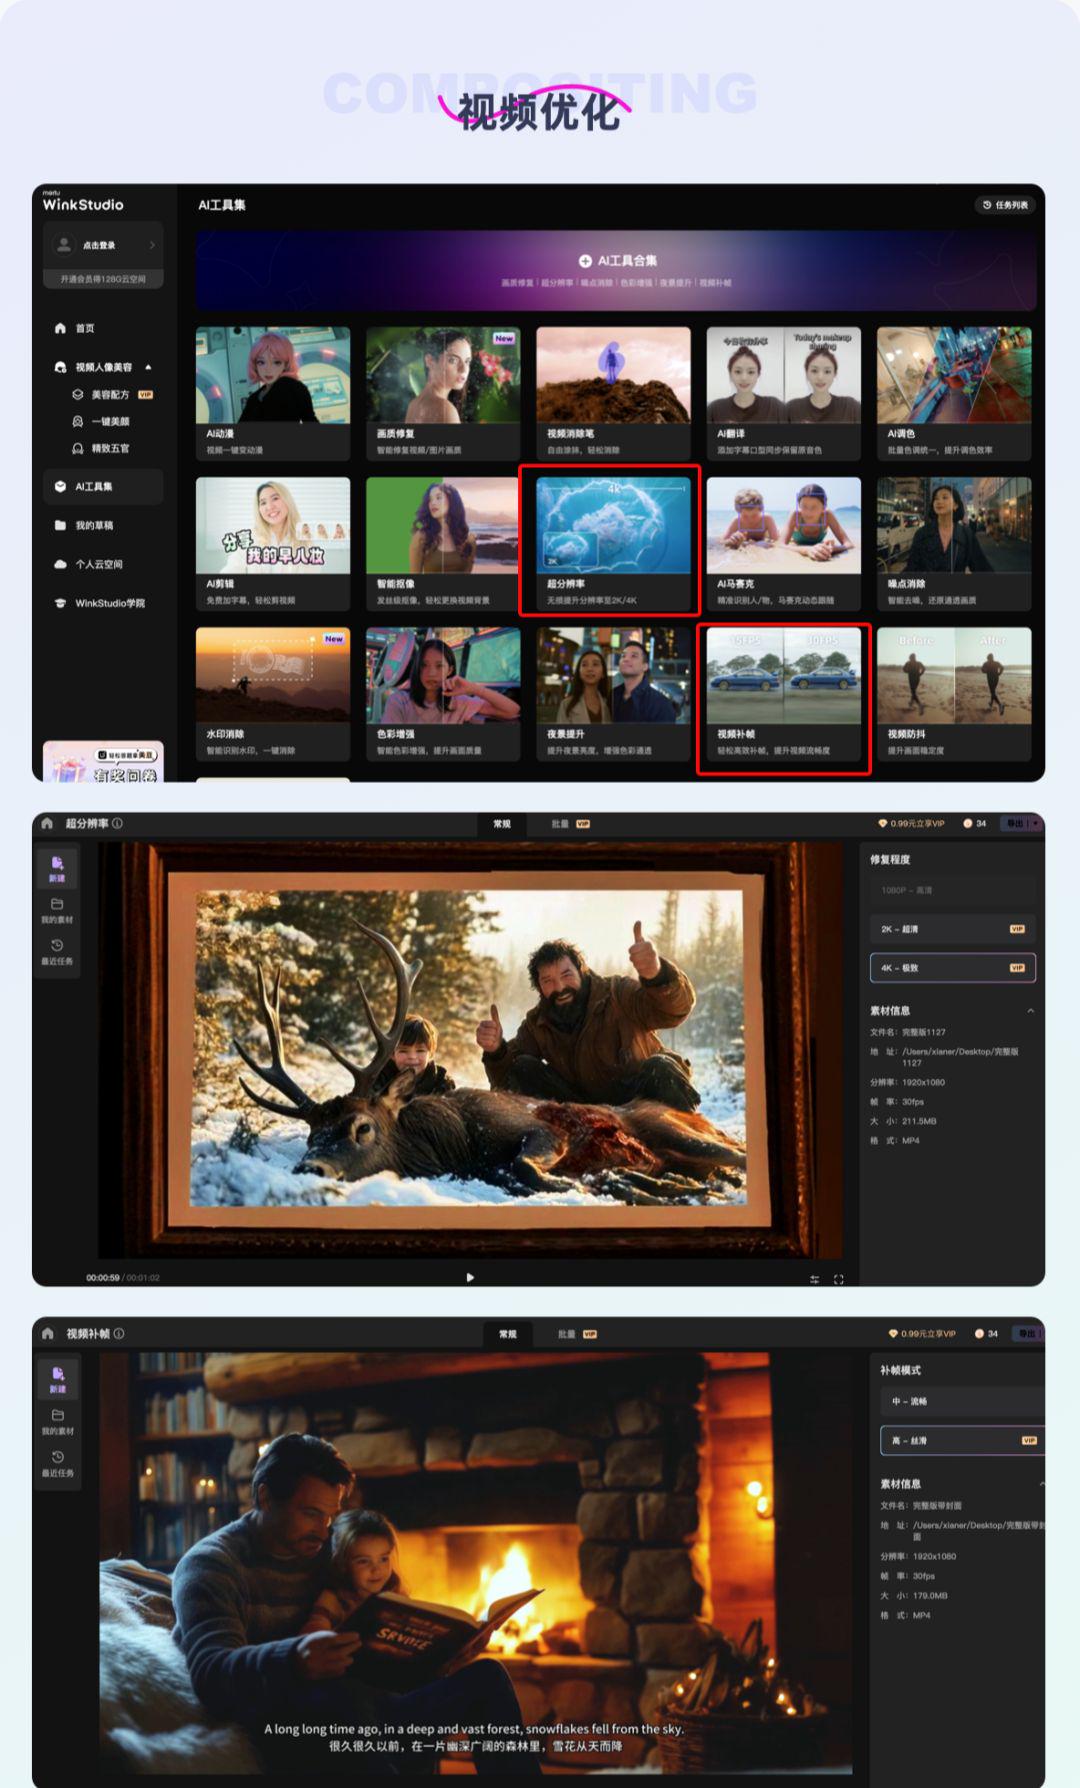The image size is (1080, 1788).
Task: Switch to 常规 tab in 视频补帧 panel
Action: [508, 1334]
